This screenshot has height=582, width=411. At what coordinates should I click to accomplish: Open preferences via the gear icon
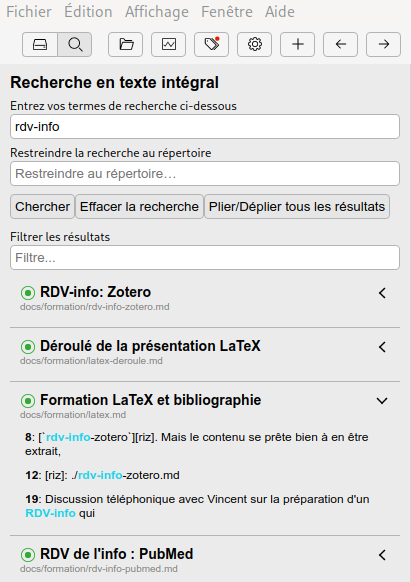pos(255,45)
